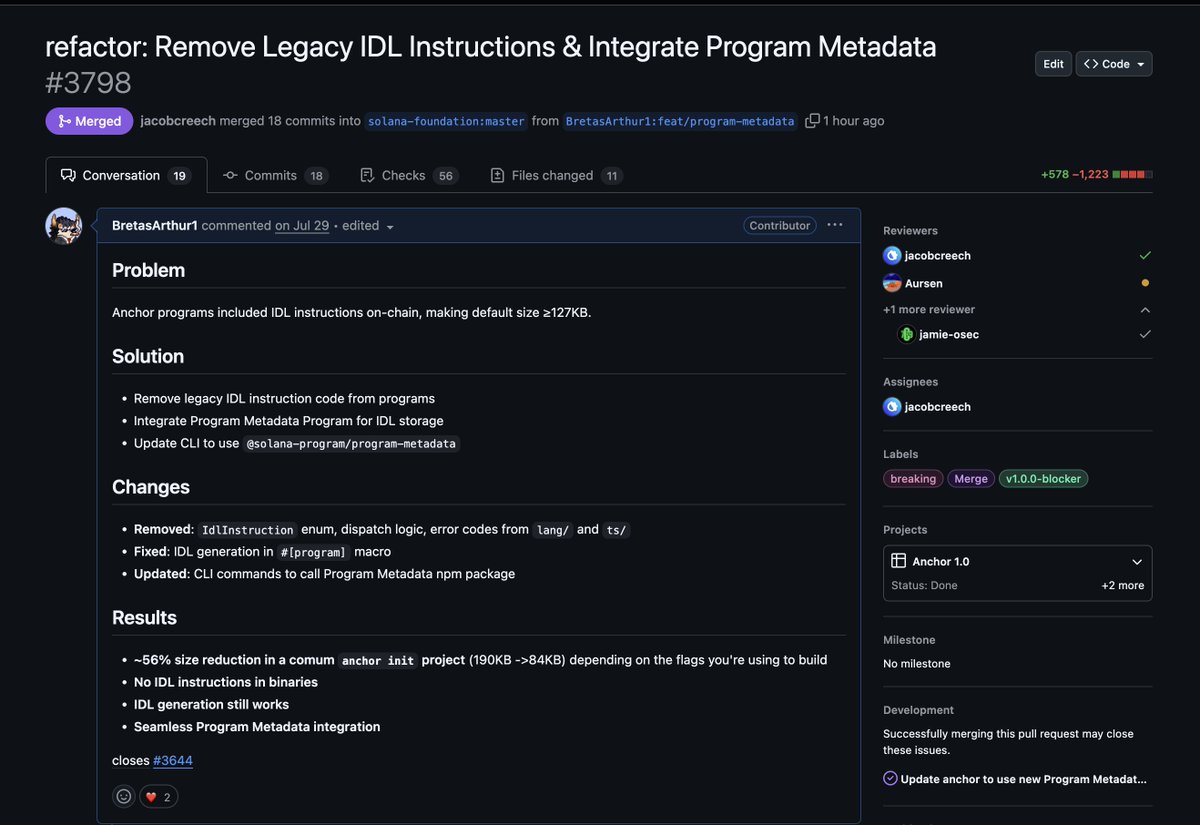Viewport: 1200px width, 825px height.
Task: Click jacobcreech's avatar under Assignees
Action: [x=892, y=407]
